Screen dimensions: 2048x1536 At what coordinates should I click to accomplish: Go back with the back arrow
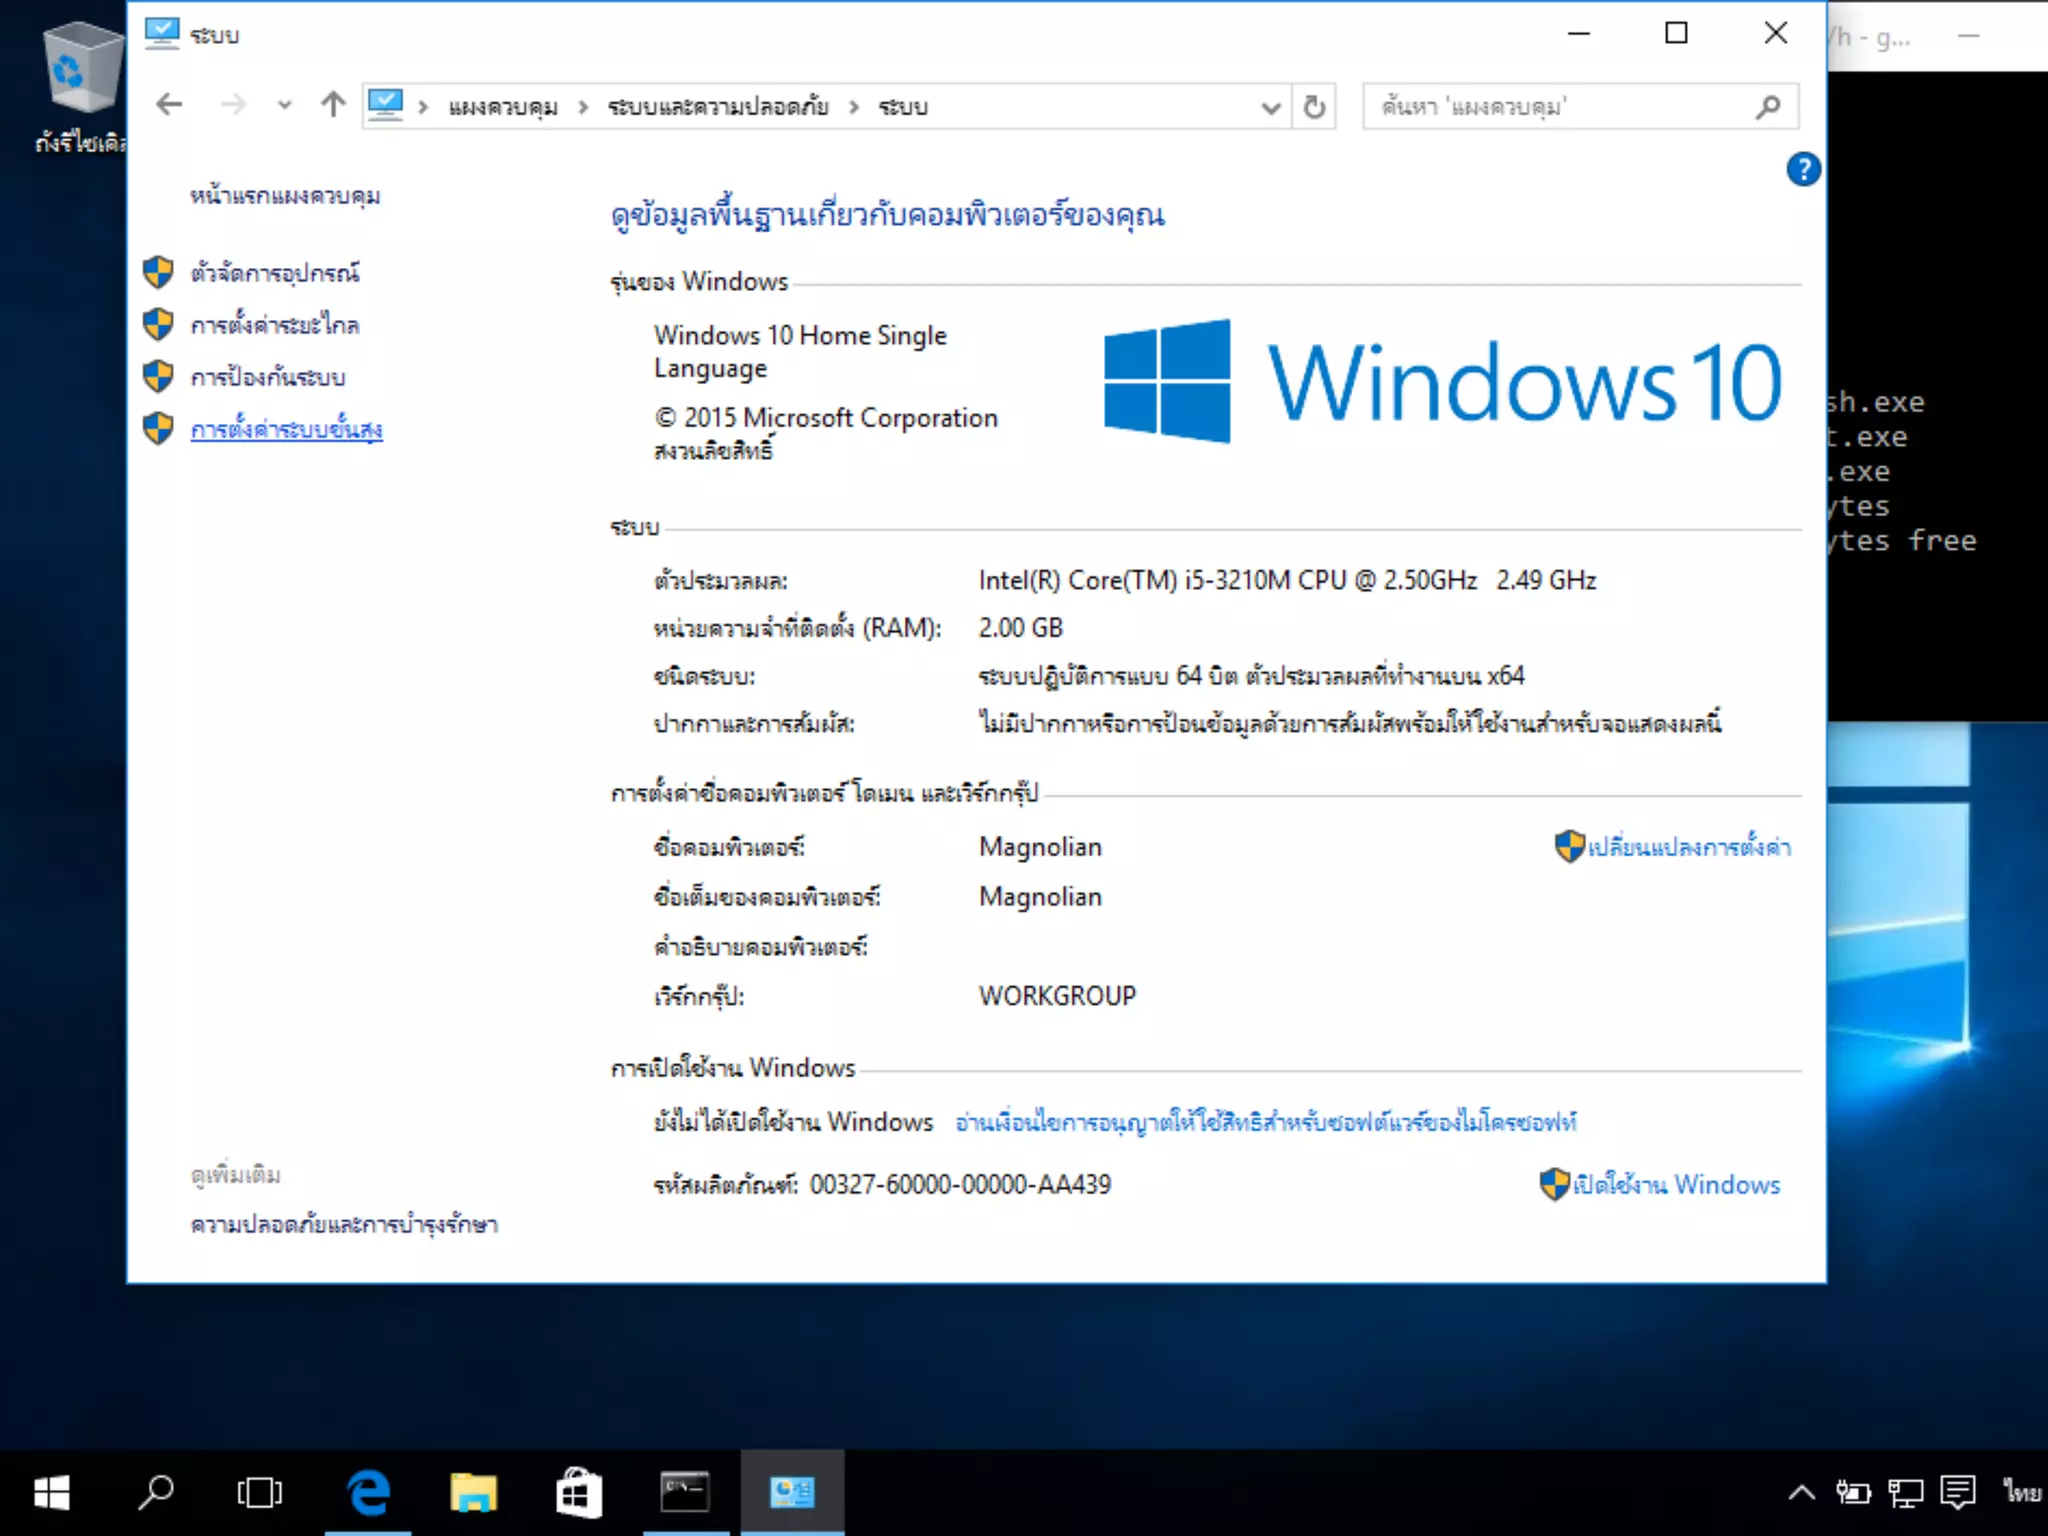point(169,105)
